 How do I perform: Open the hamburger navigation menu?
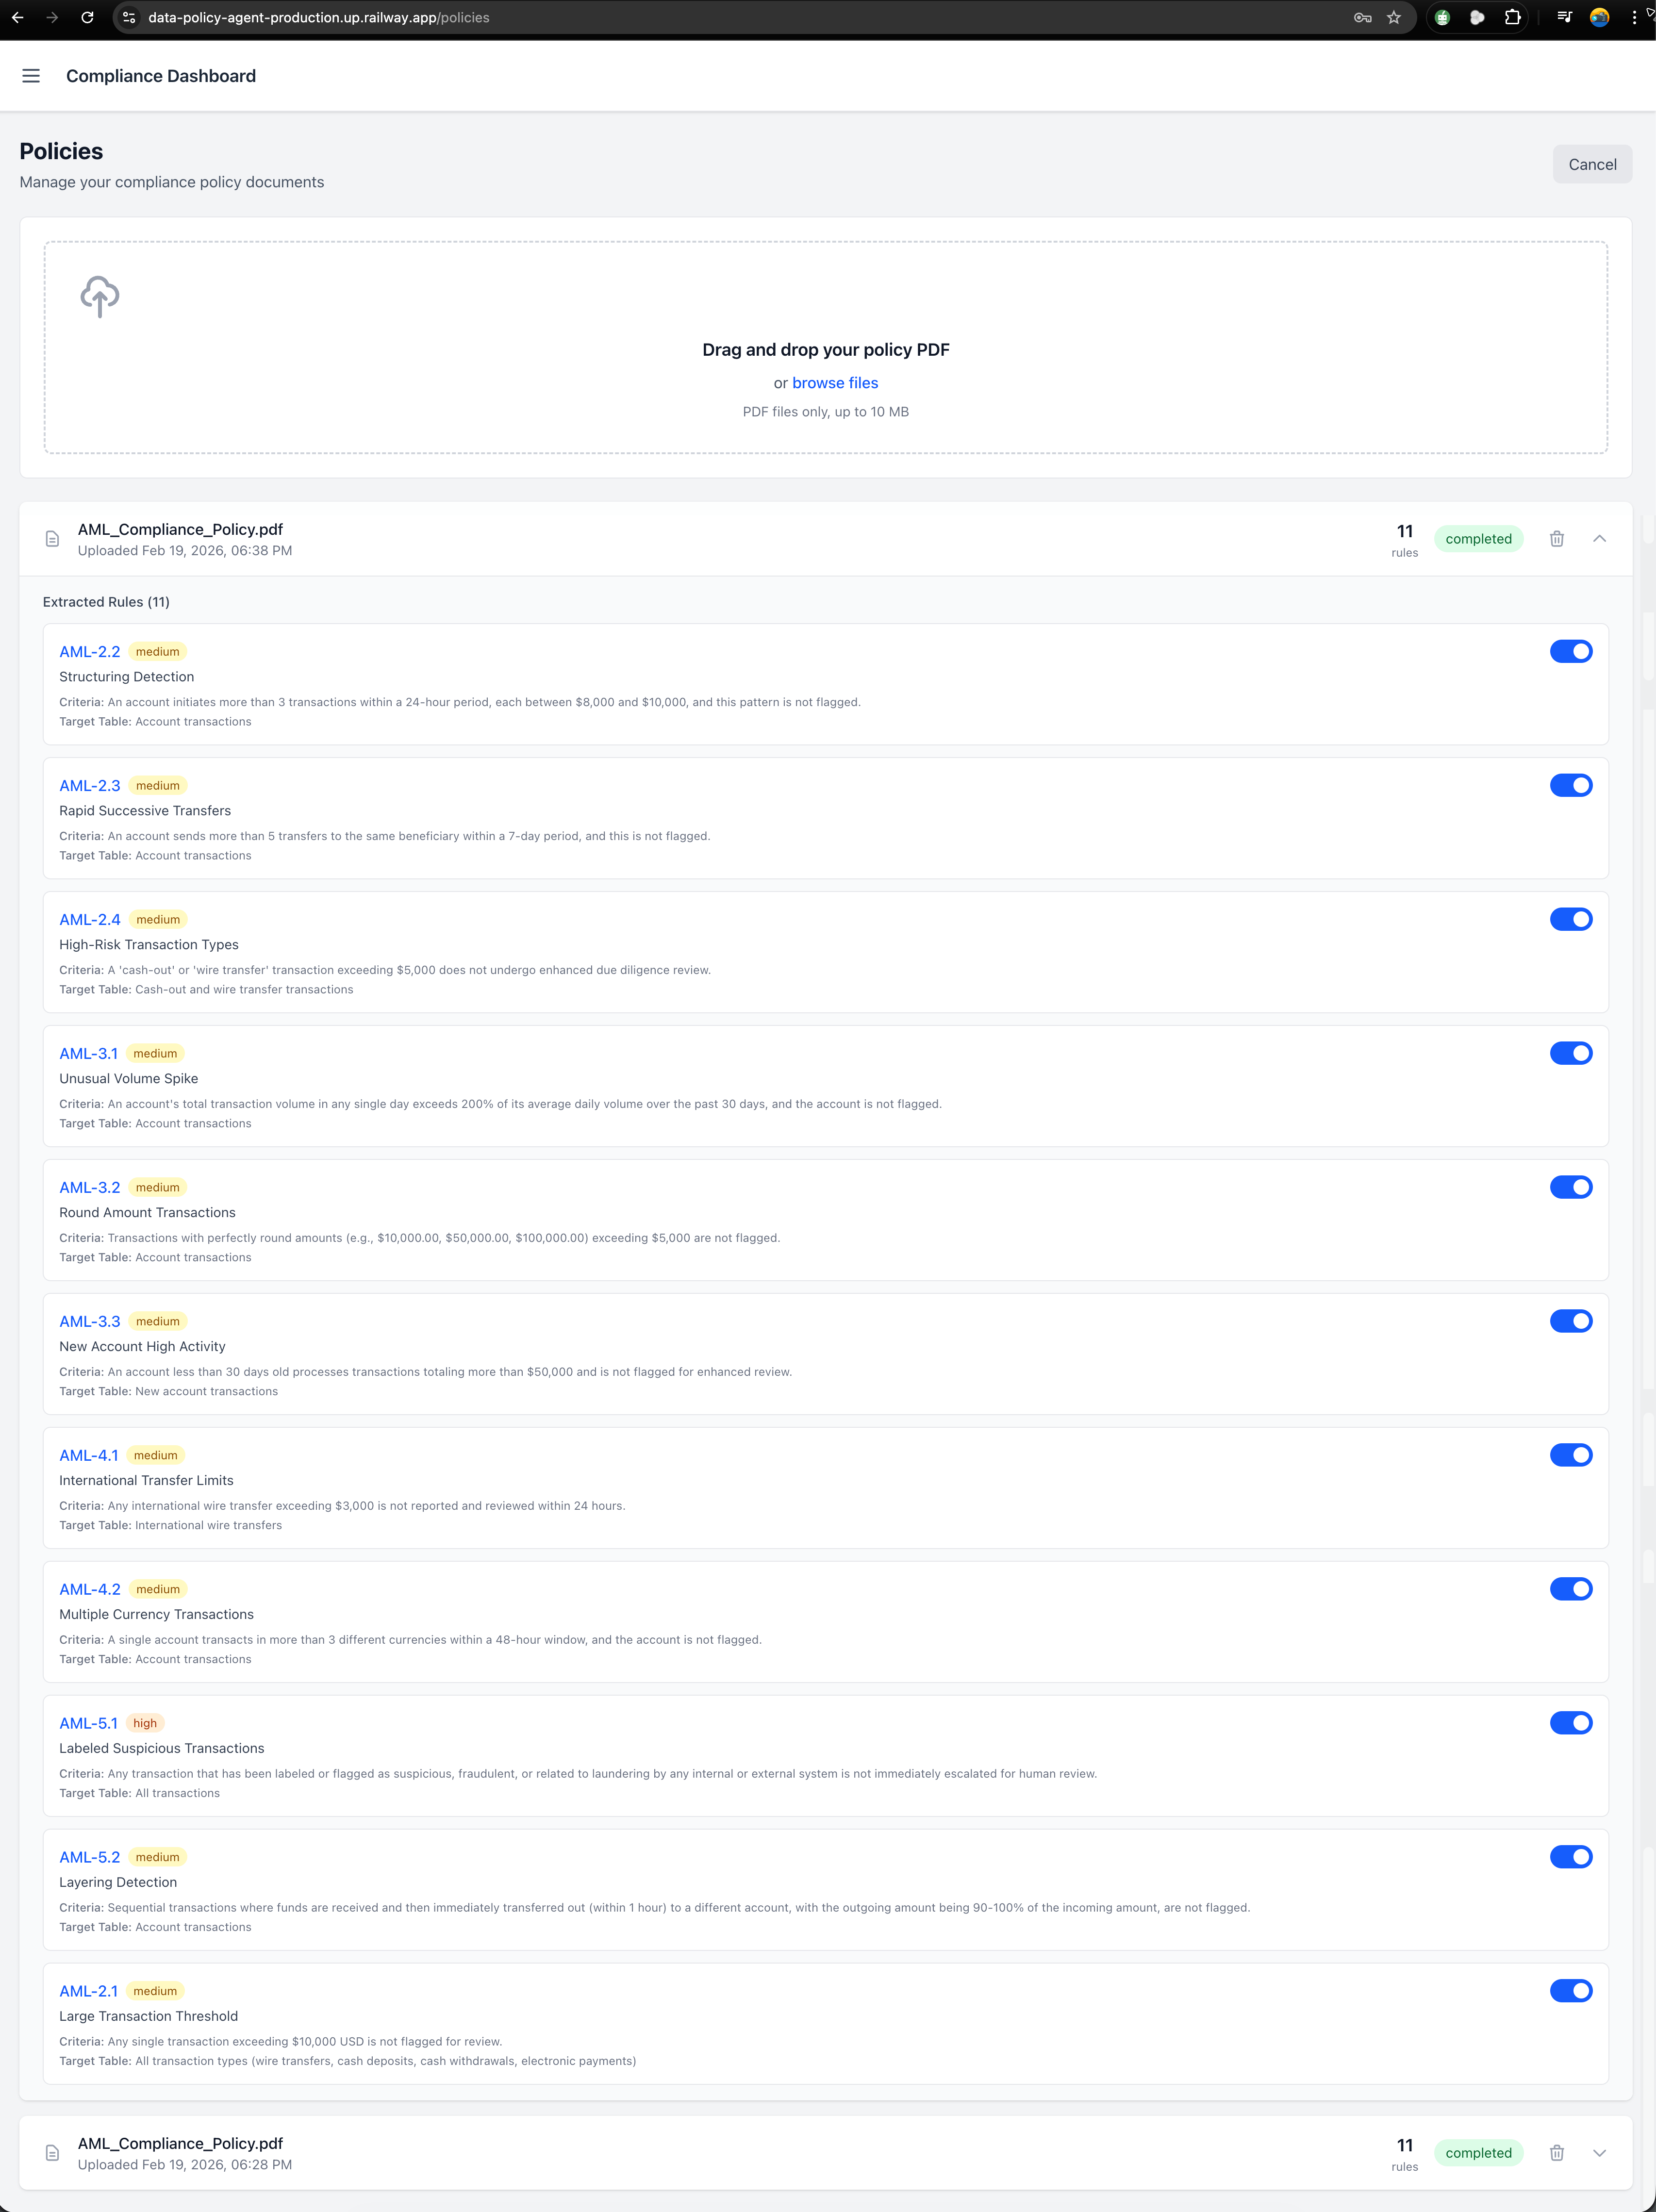point(31,76)
